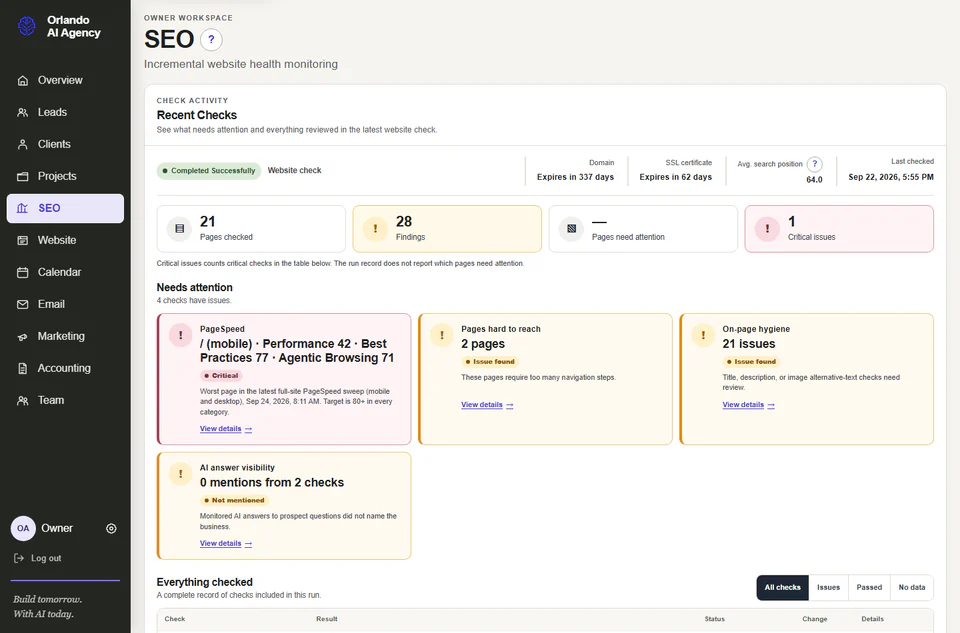Click the Status column header

pyautogui.click(x=714, y=620)
